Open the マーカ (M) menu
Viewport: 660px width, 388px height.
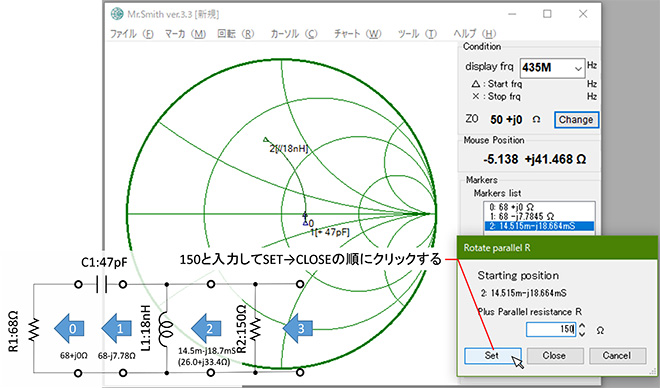point(185,34)
